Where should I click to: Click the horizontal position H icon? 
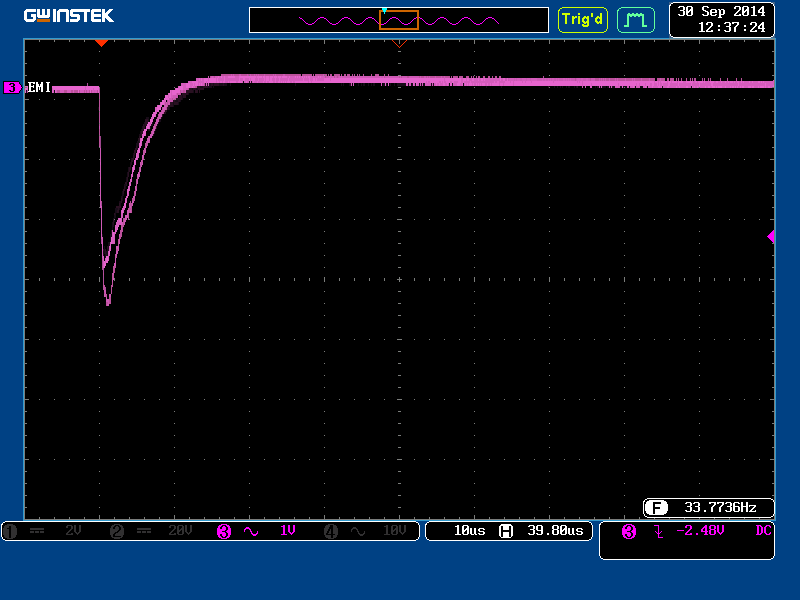point(506,531)
